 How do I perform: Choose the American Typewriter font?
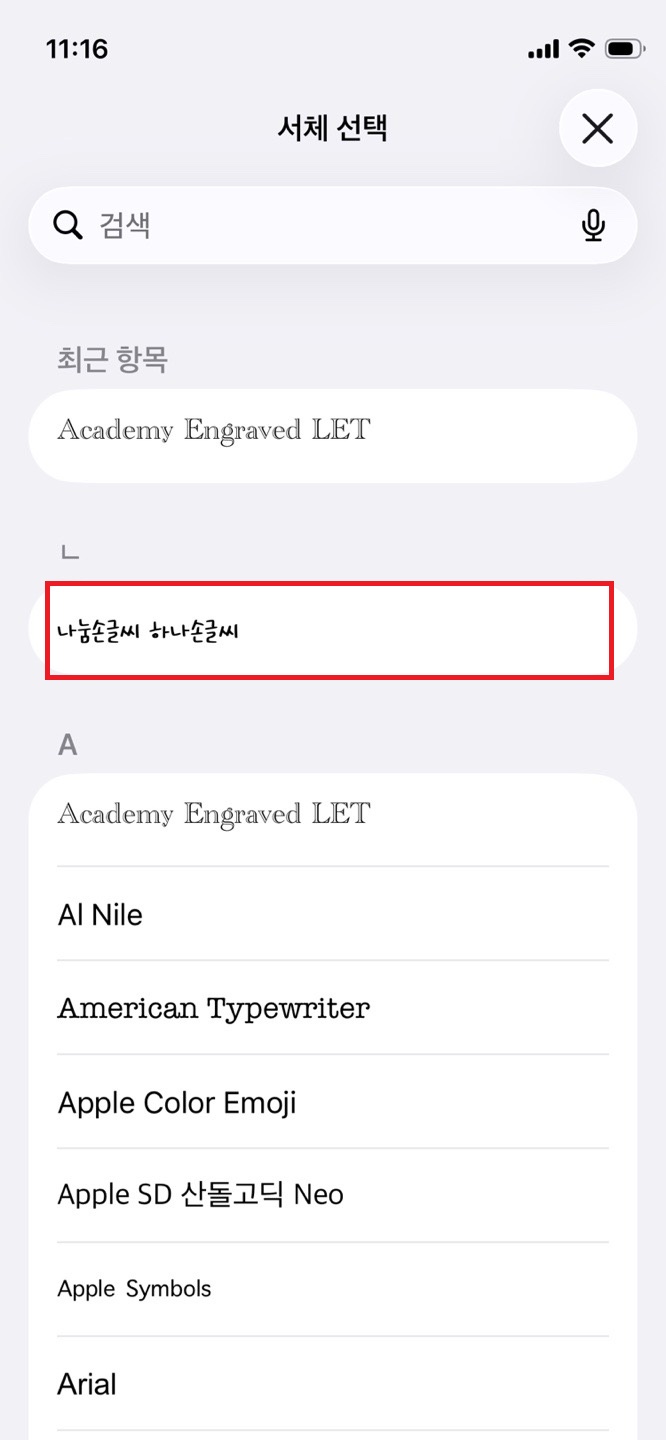pyautogui.click(x=333, y=1008)
